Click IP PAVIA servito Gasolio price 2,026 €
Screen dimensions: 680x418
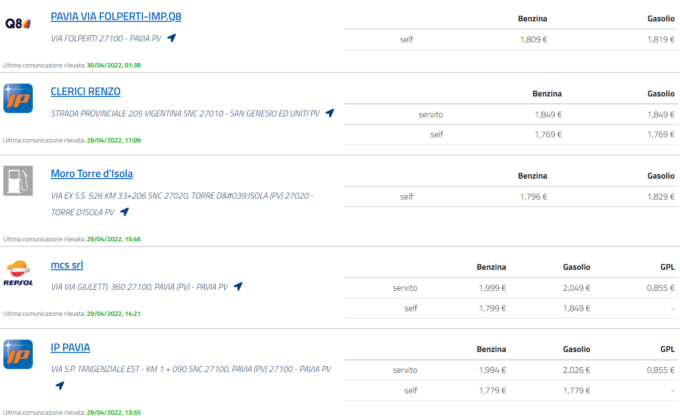point(576,370)
